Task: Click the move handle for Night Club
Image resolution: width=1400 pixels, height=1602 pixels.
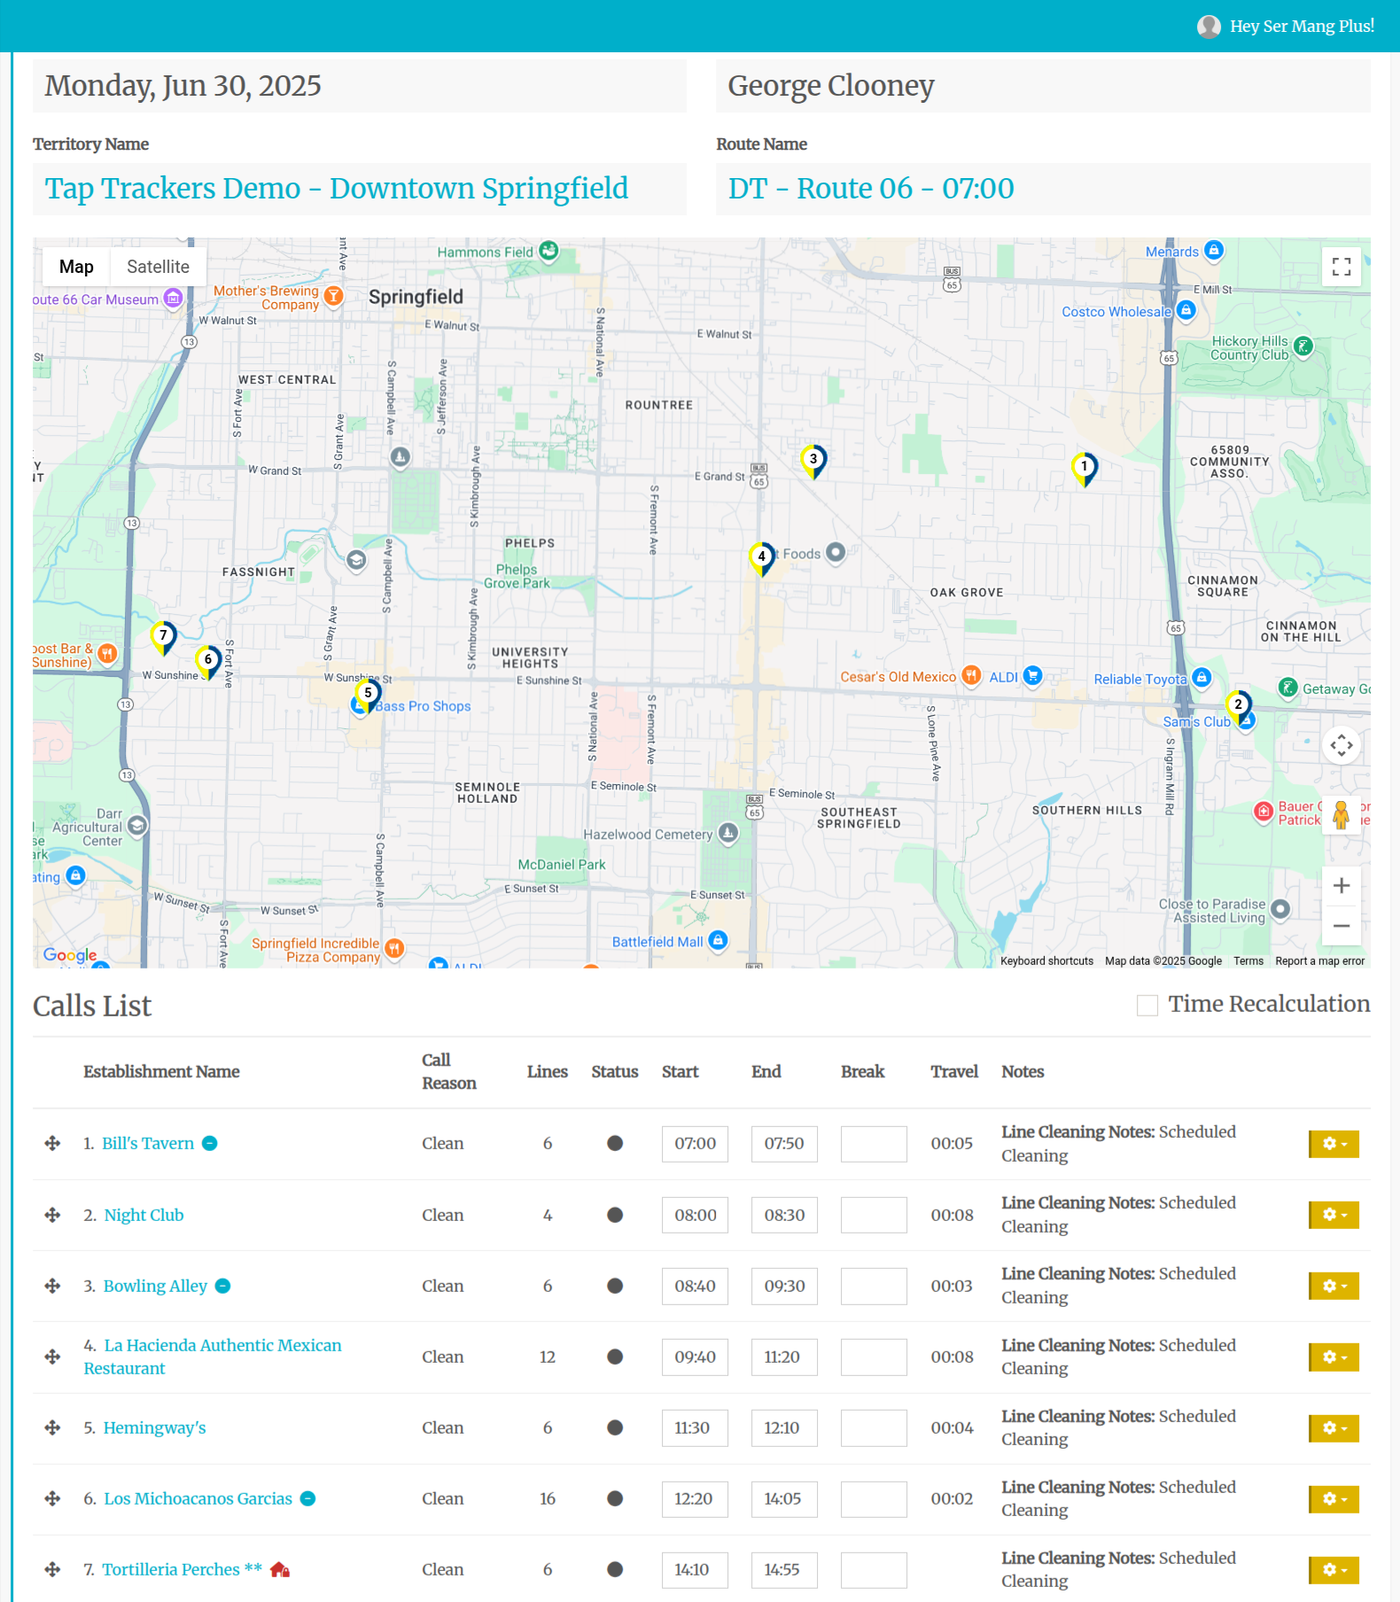Action: [x=53, y=1215]
